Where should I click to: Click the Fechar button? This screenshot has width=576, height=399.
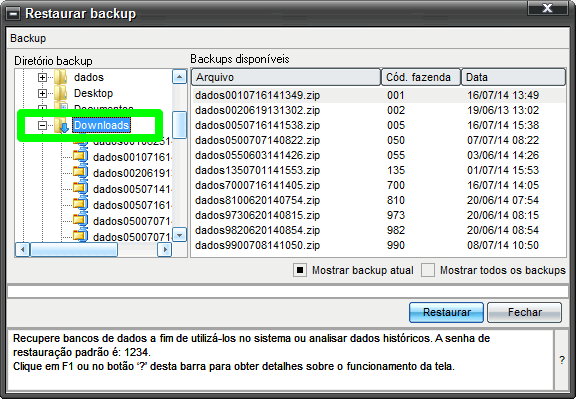coord(525,312)
